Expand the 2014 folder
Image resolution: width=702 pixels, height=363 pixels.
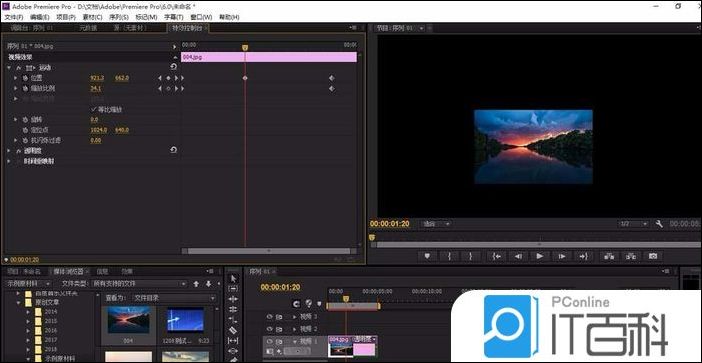click(x=27, y=312)
